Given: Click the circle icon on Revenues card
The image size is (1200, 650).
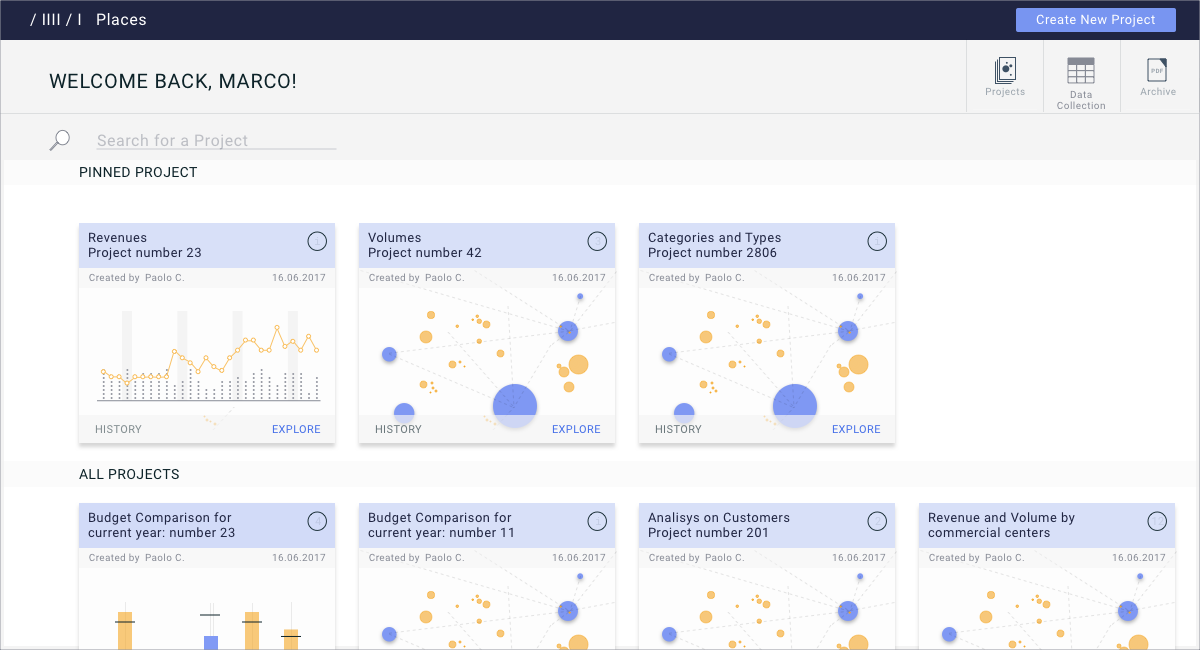Looking at the screenshot, I should pos(317,241).
